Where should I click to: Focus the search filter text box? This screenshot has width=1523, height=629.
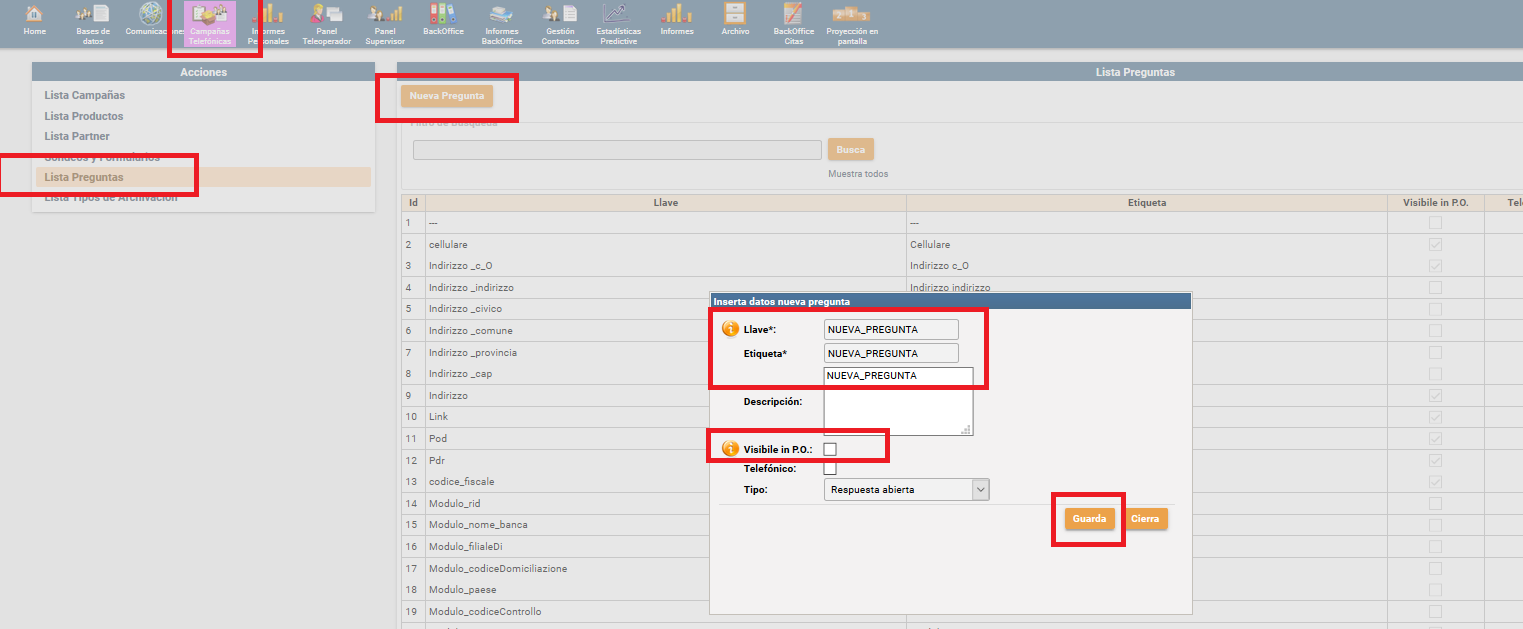[617, 150]
